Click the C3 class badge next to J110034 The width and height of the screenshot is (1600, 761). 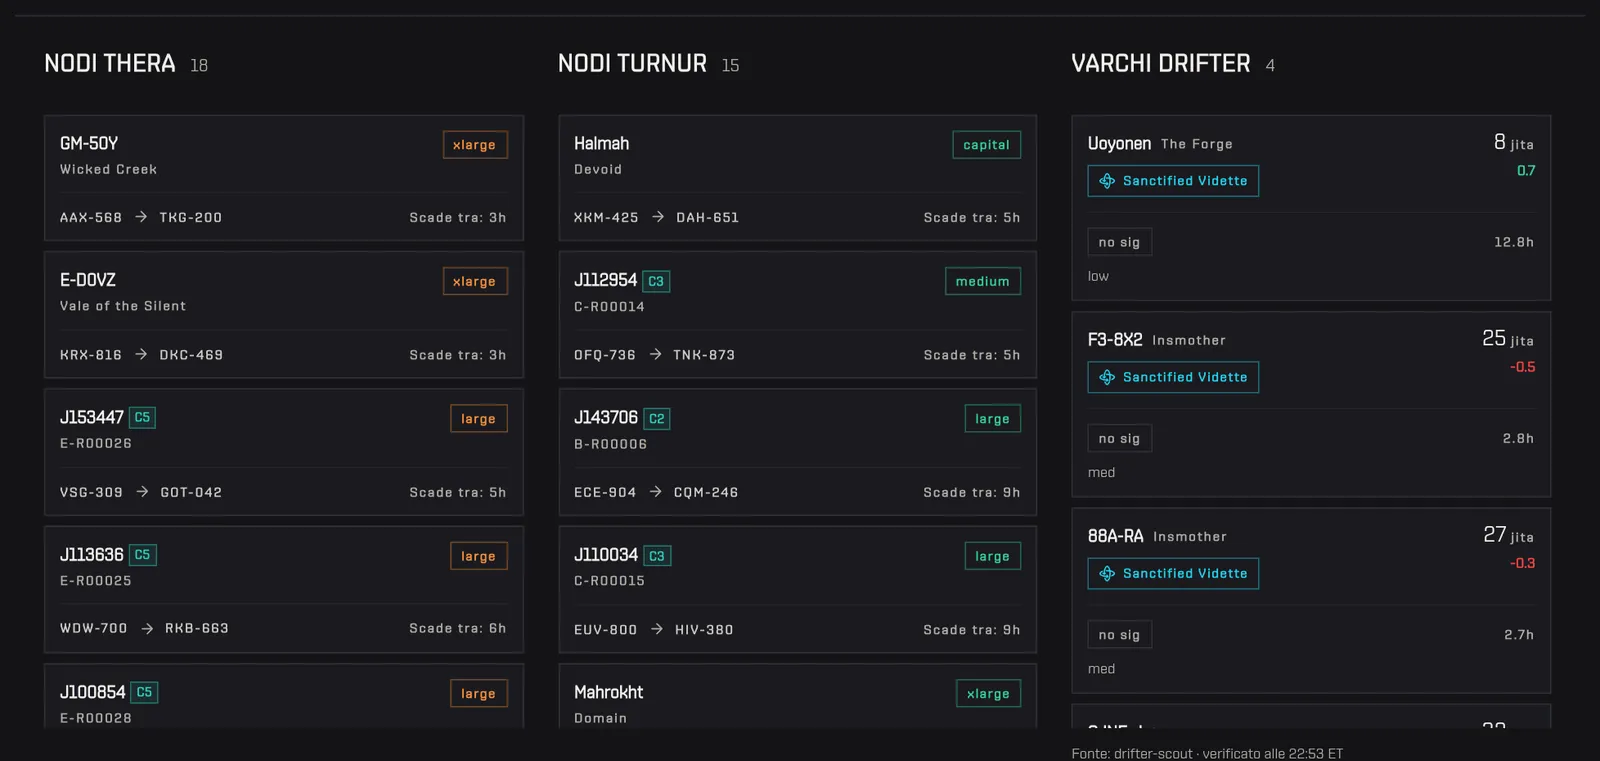657,556
